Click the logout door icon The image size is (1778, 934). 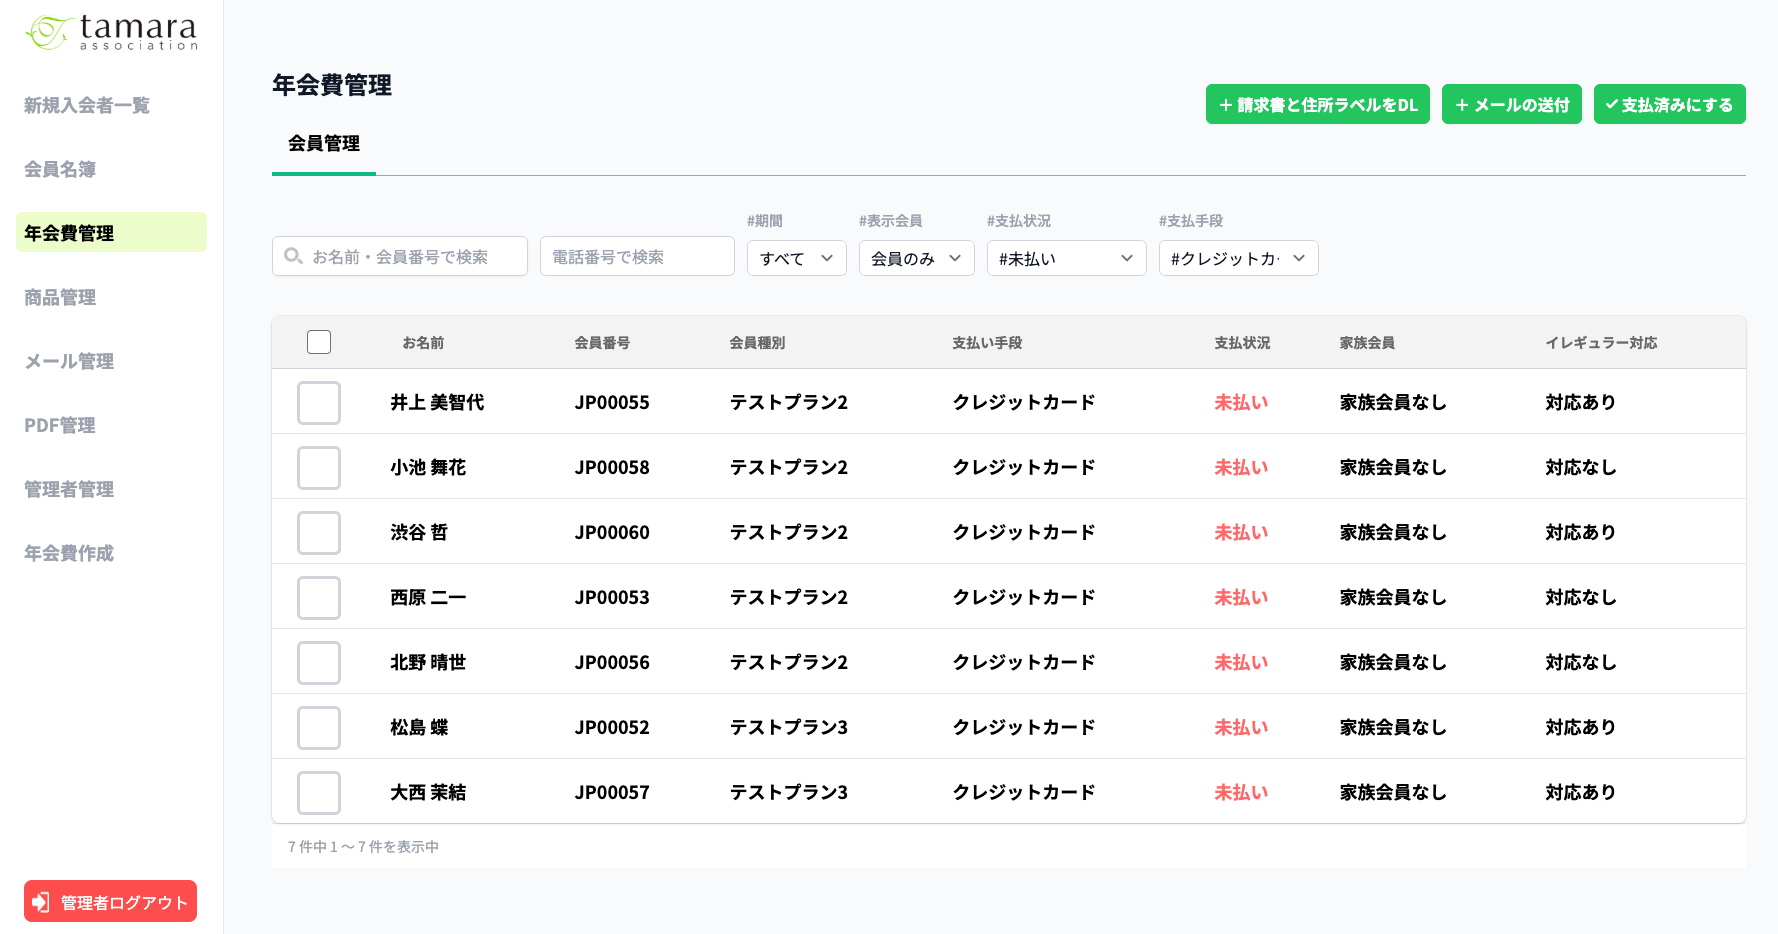pyautogui.click(x=41, y=902)
